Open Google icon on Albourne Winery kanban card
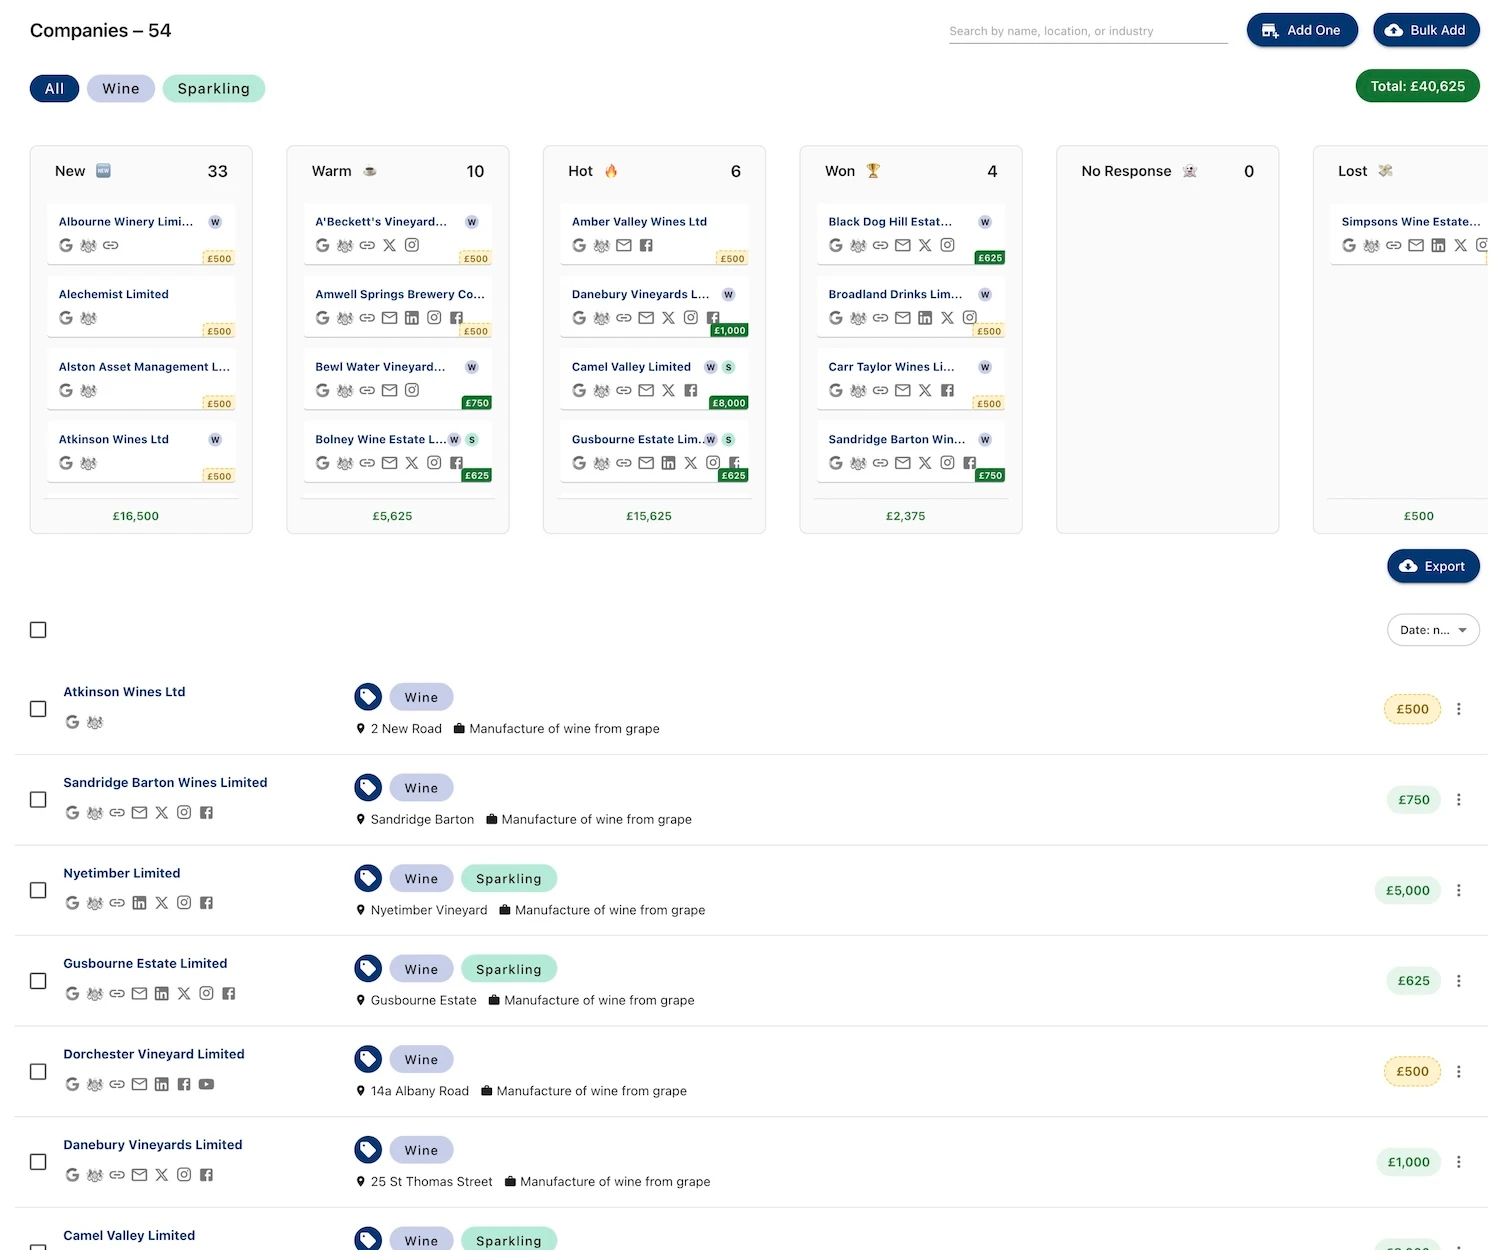Screen dimensions: 1500x1250 (66, 245)
